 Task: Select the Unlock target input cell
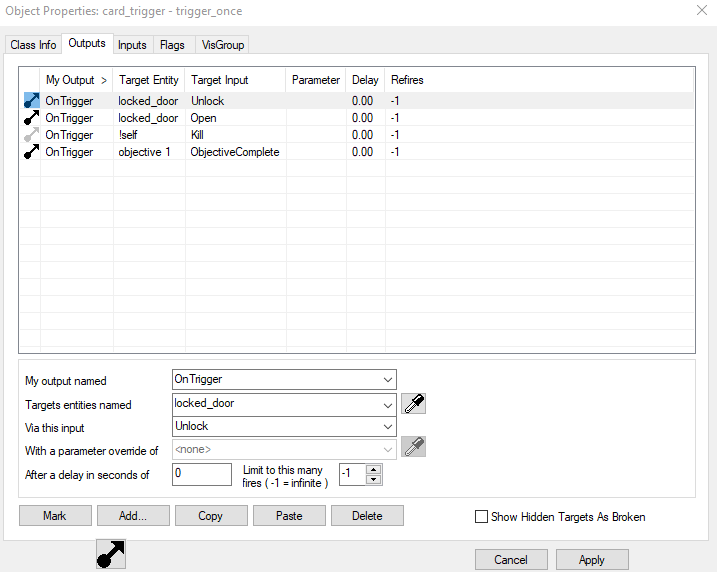208,101
